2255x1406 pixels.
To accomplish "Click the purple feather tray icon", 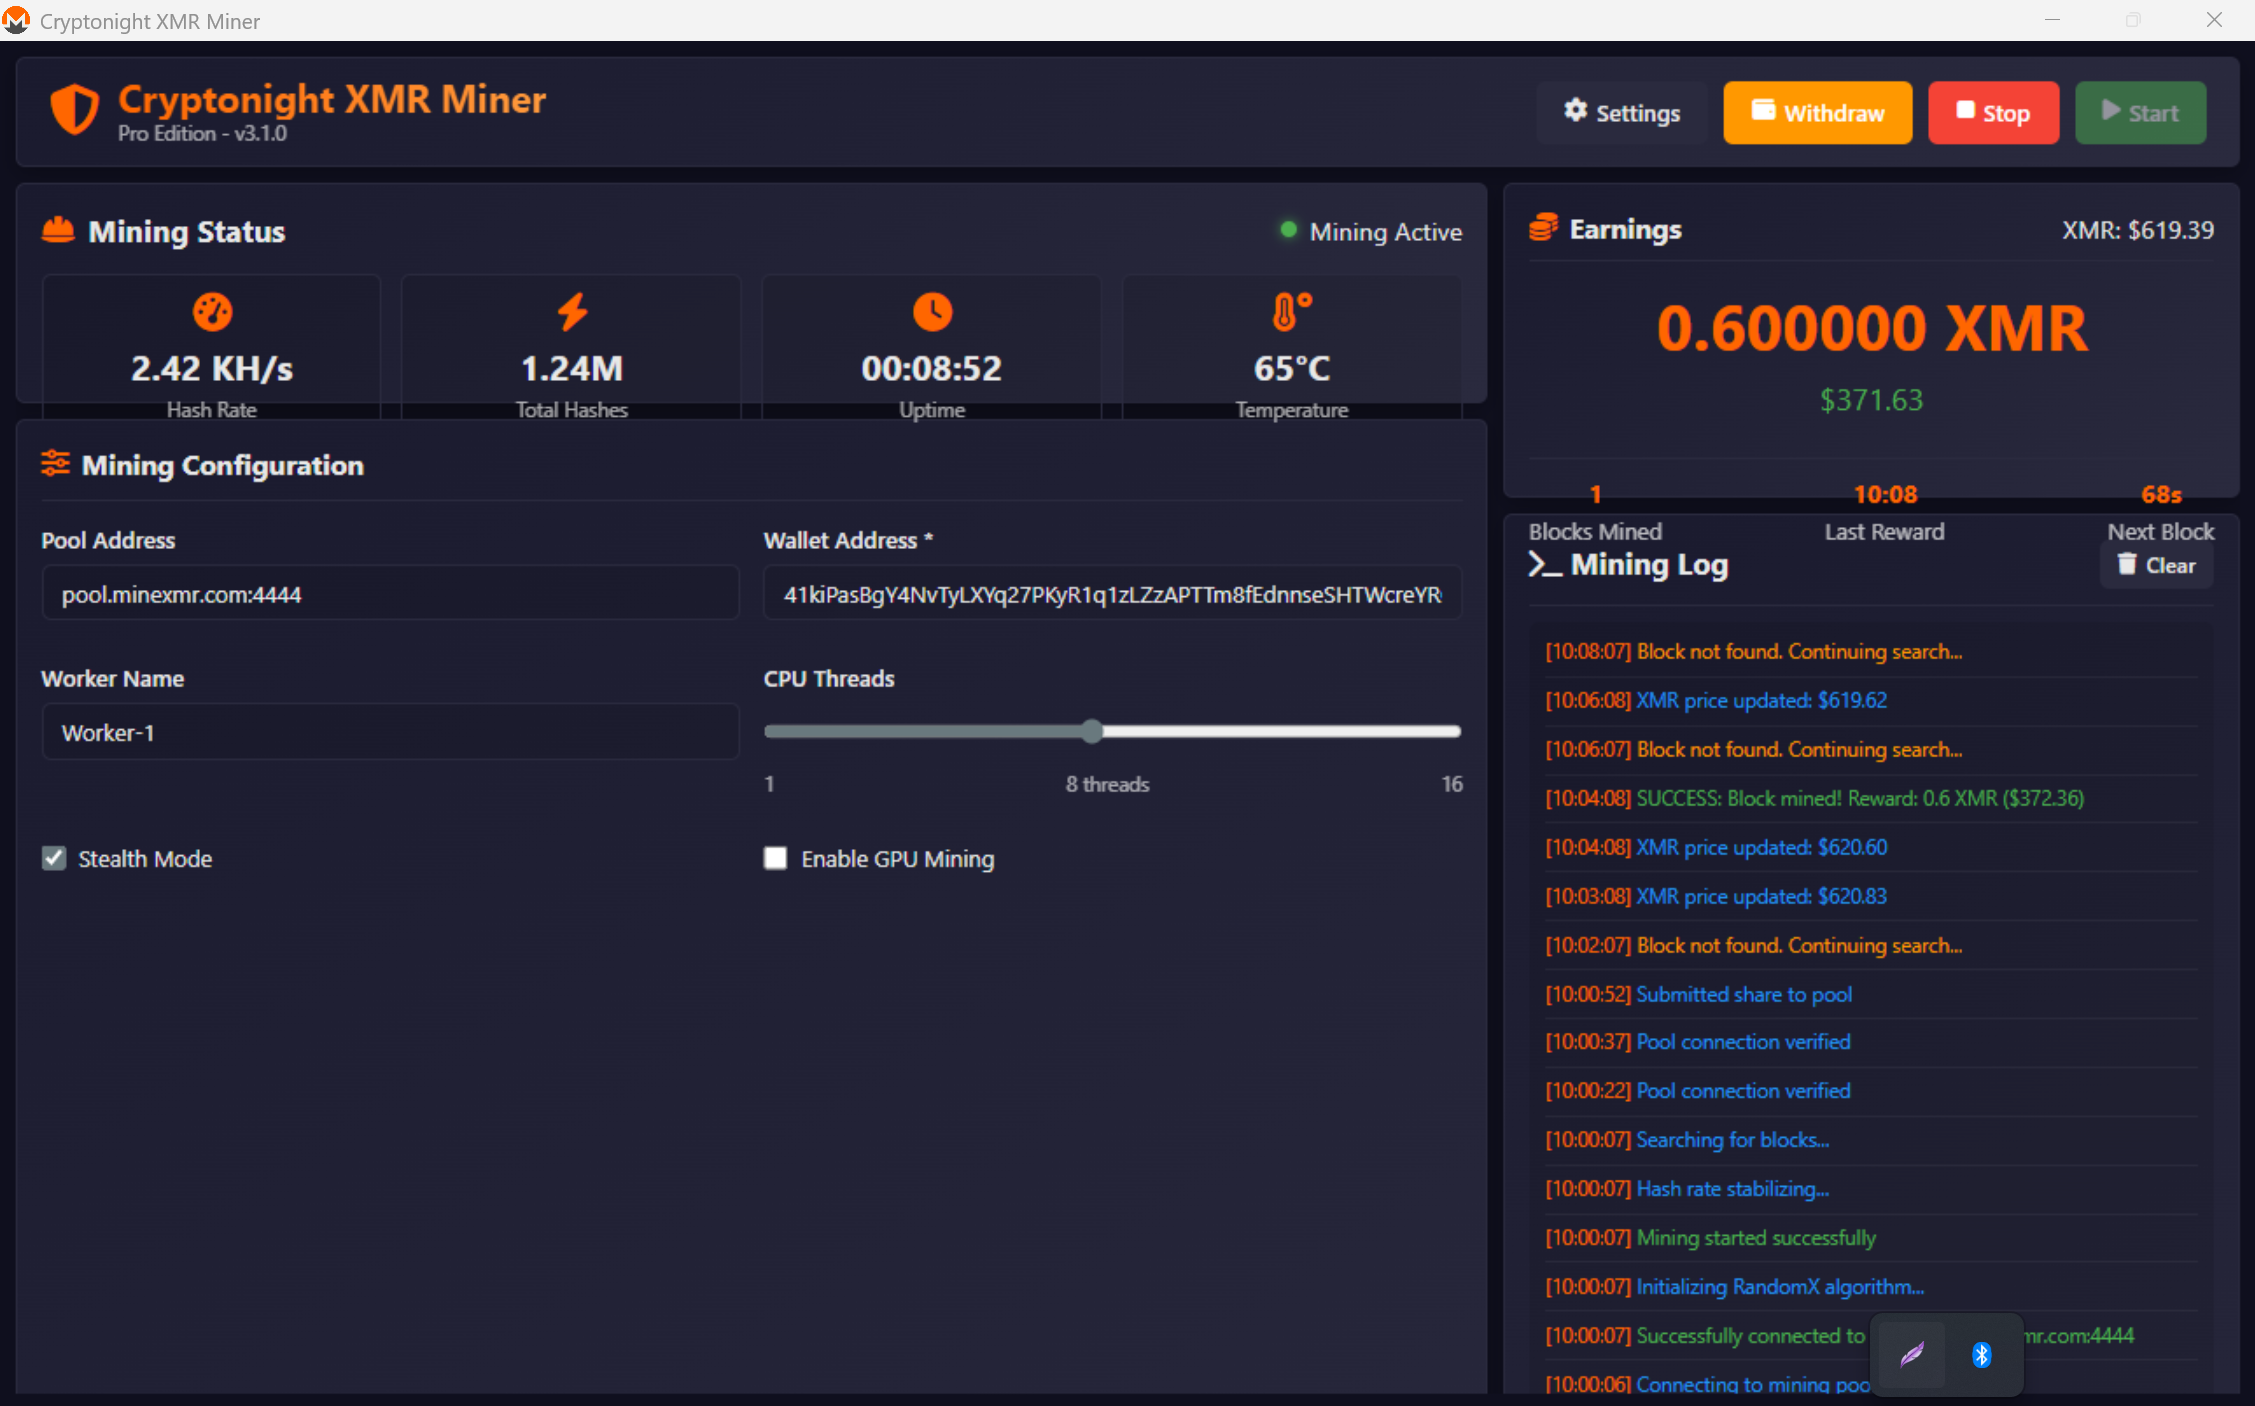I will [1911, 1355].
